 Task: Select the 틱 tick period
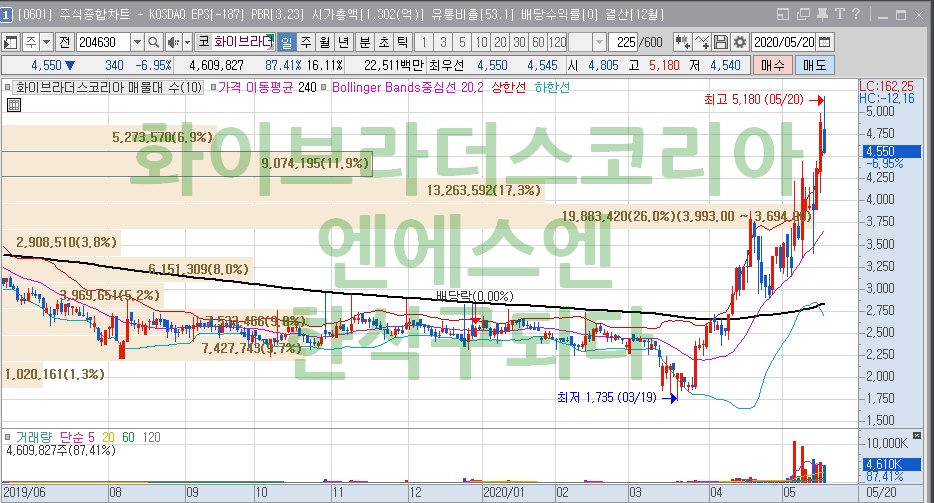403,42
